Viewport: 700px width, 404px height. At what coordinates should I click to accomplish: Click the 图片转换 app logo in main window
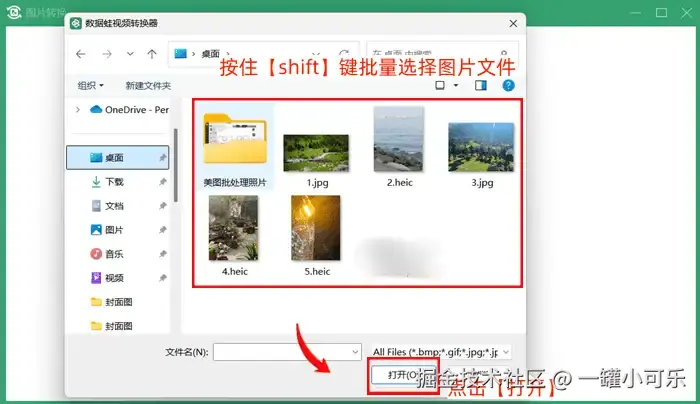(x=14, y=12)
